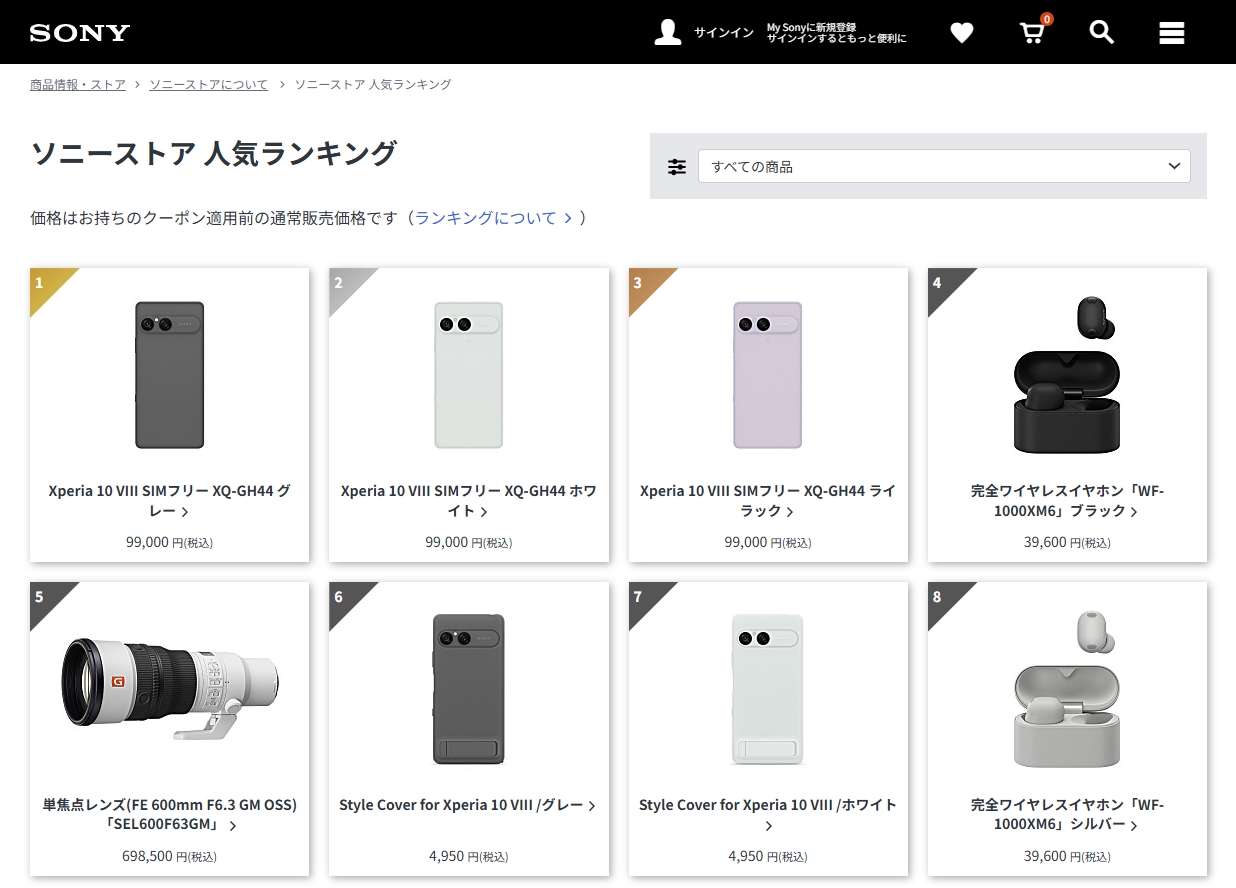Viewport: 1236px width, 888px height.
Task: Click Style Cover for Xperia /グレー title
Action: (x=468, y=805)
